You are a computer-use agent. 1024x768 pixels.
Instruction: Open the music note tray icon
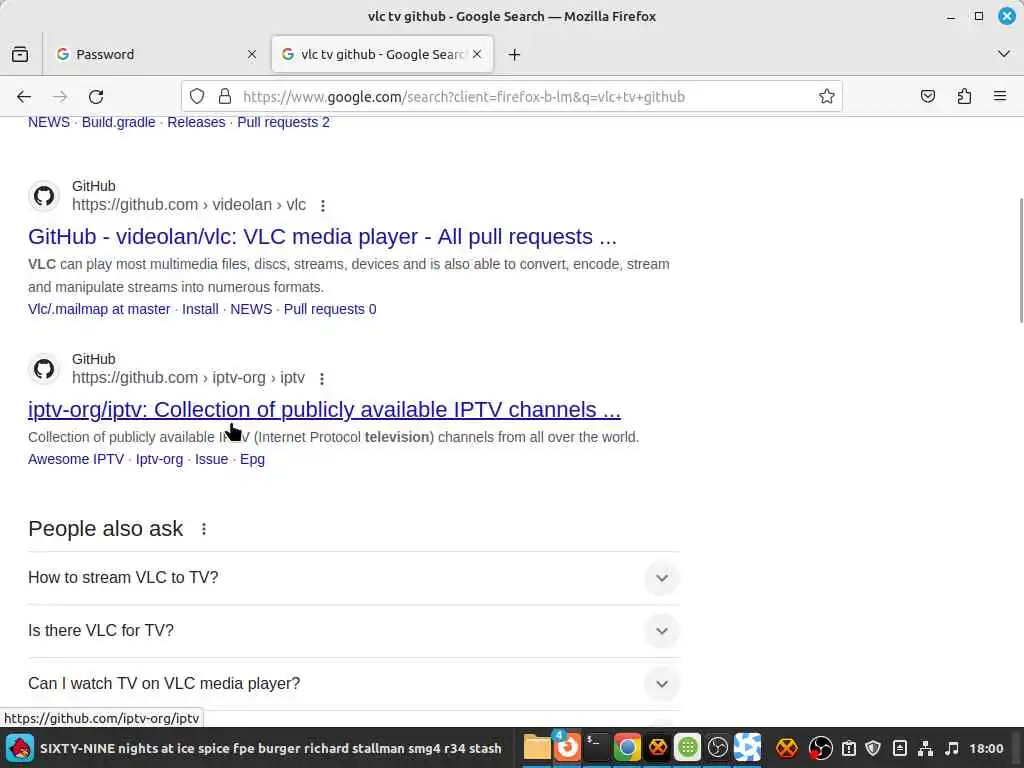(952, 748)
